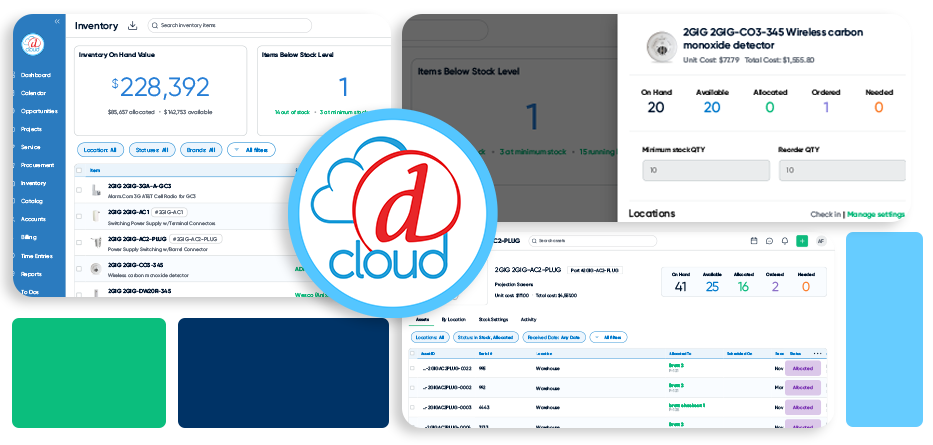933x445 pixels.
Task: Click the Asset ID column header
Action: (428, 353)
